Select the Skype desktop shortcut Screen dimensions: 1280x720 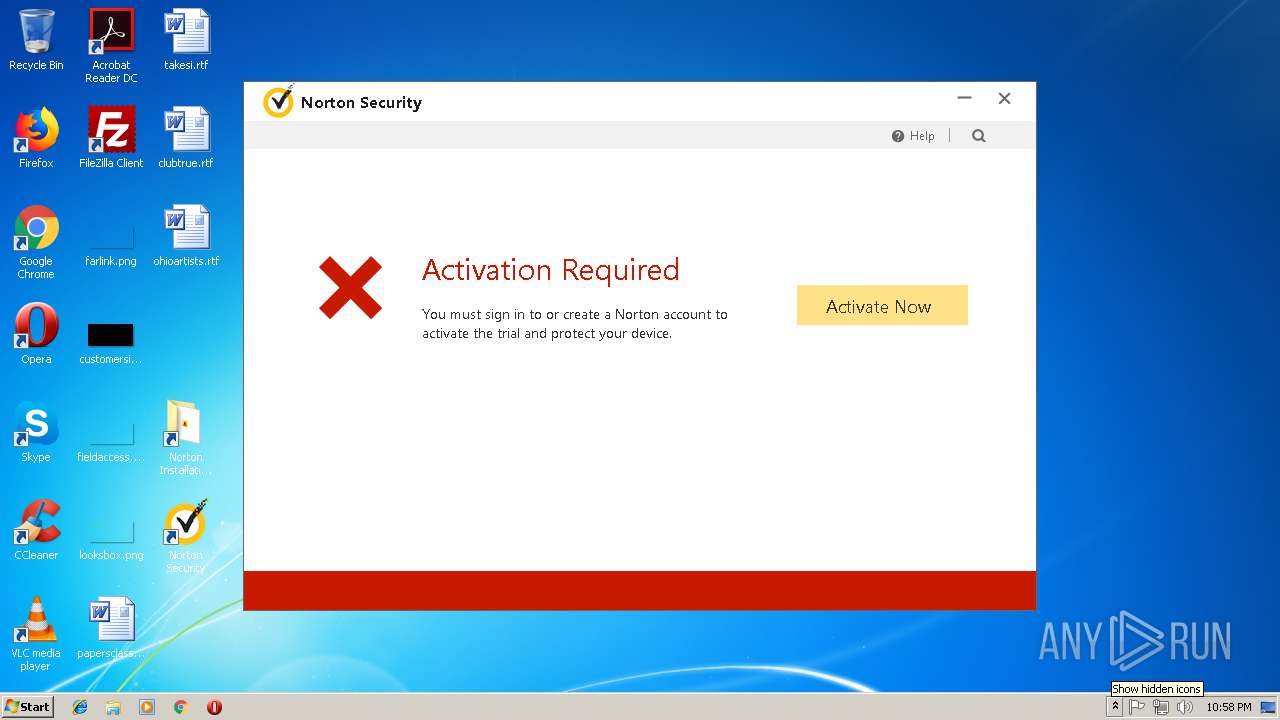(x=36, y=432)
